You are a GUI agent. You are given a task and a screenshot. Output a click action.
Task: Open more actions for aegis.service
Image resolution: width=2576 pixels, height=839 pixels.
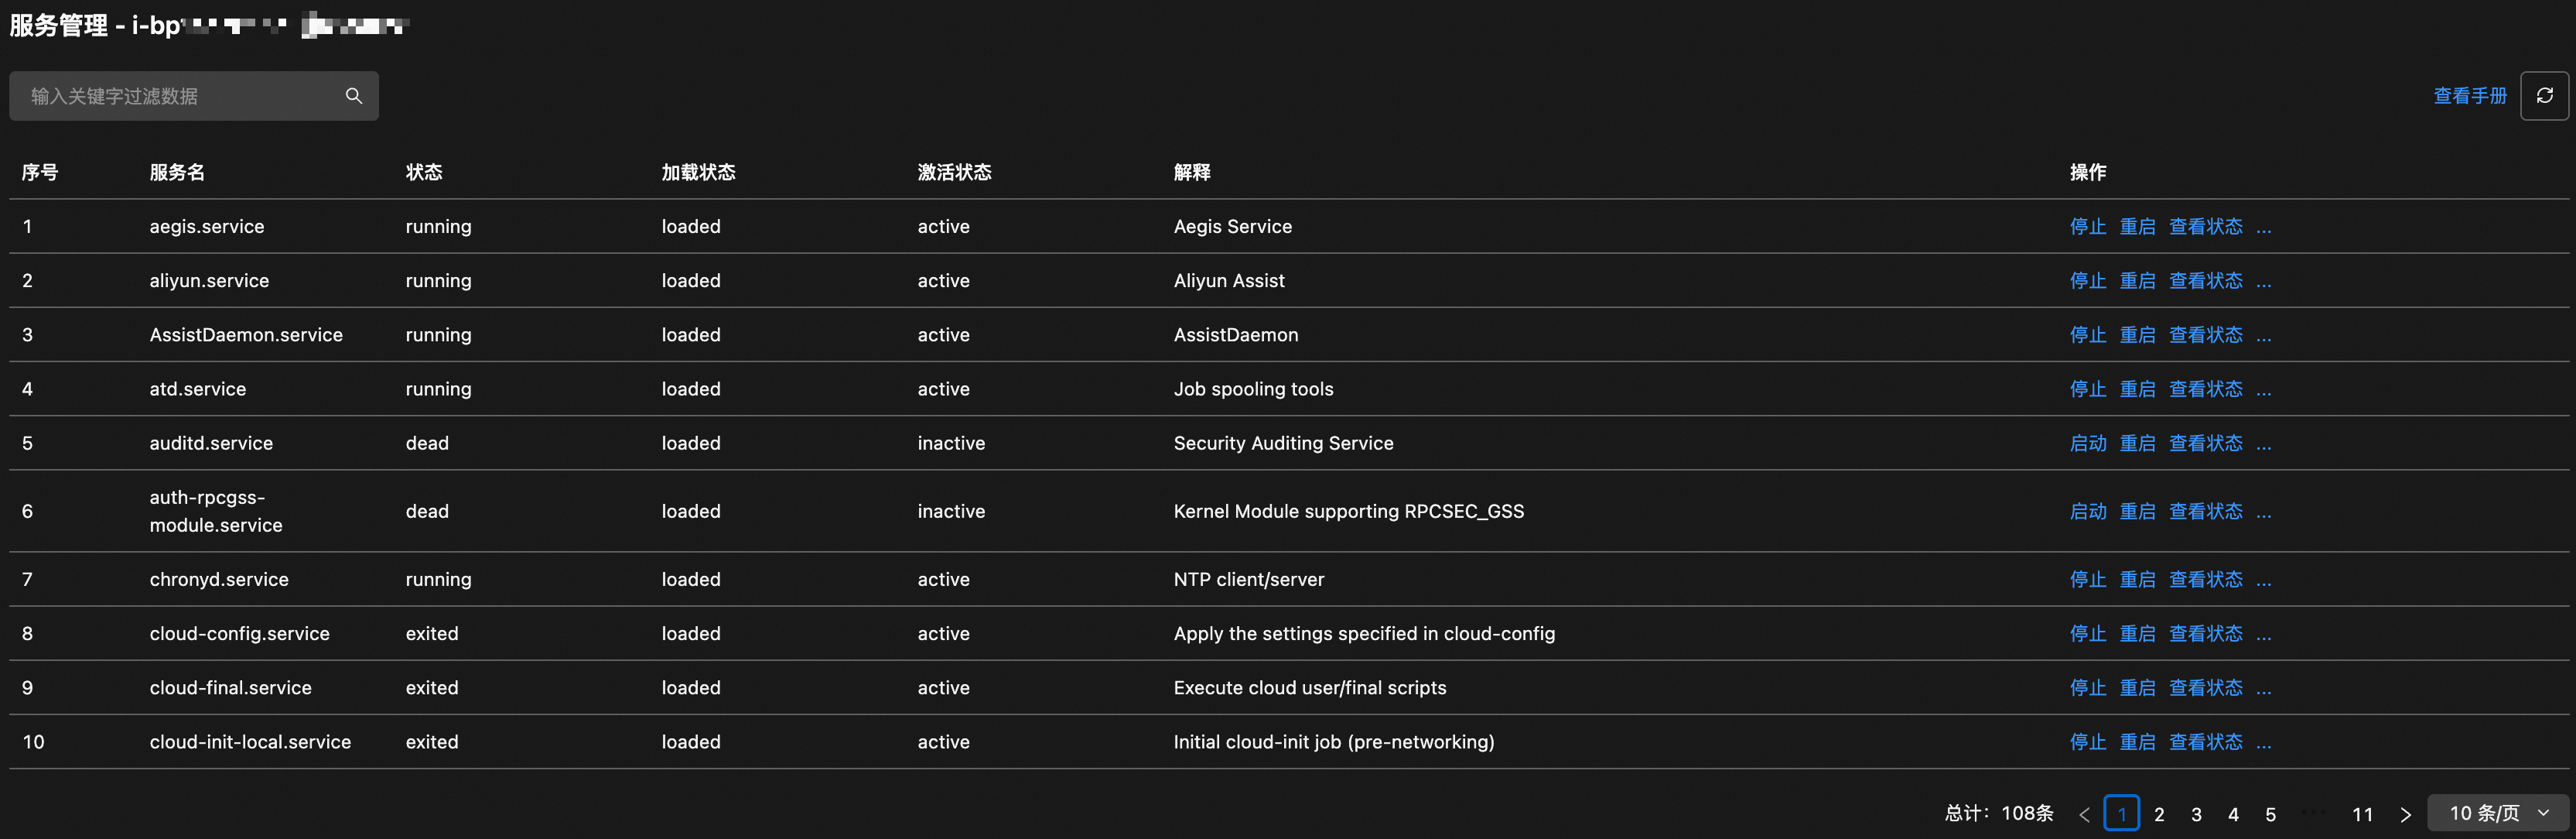2264,228
